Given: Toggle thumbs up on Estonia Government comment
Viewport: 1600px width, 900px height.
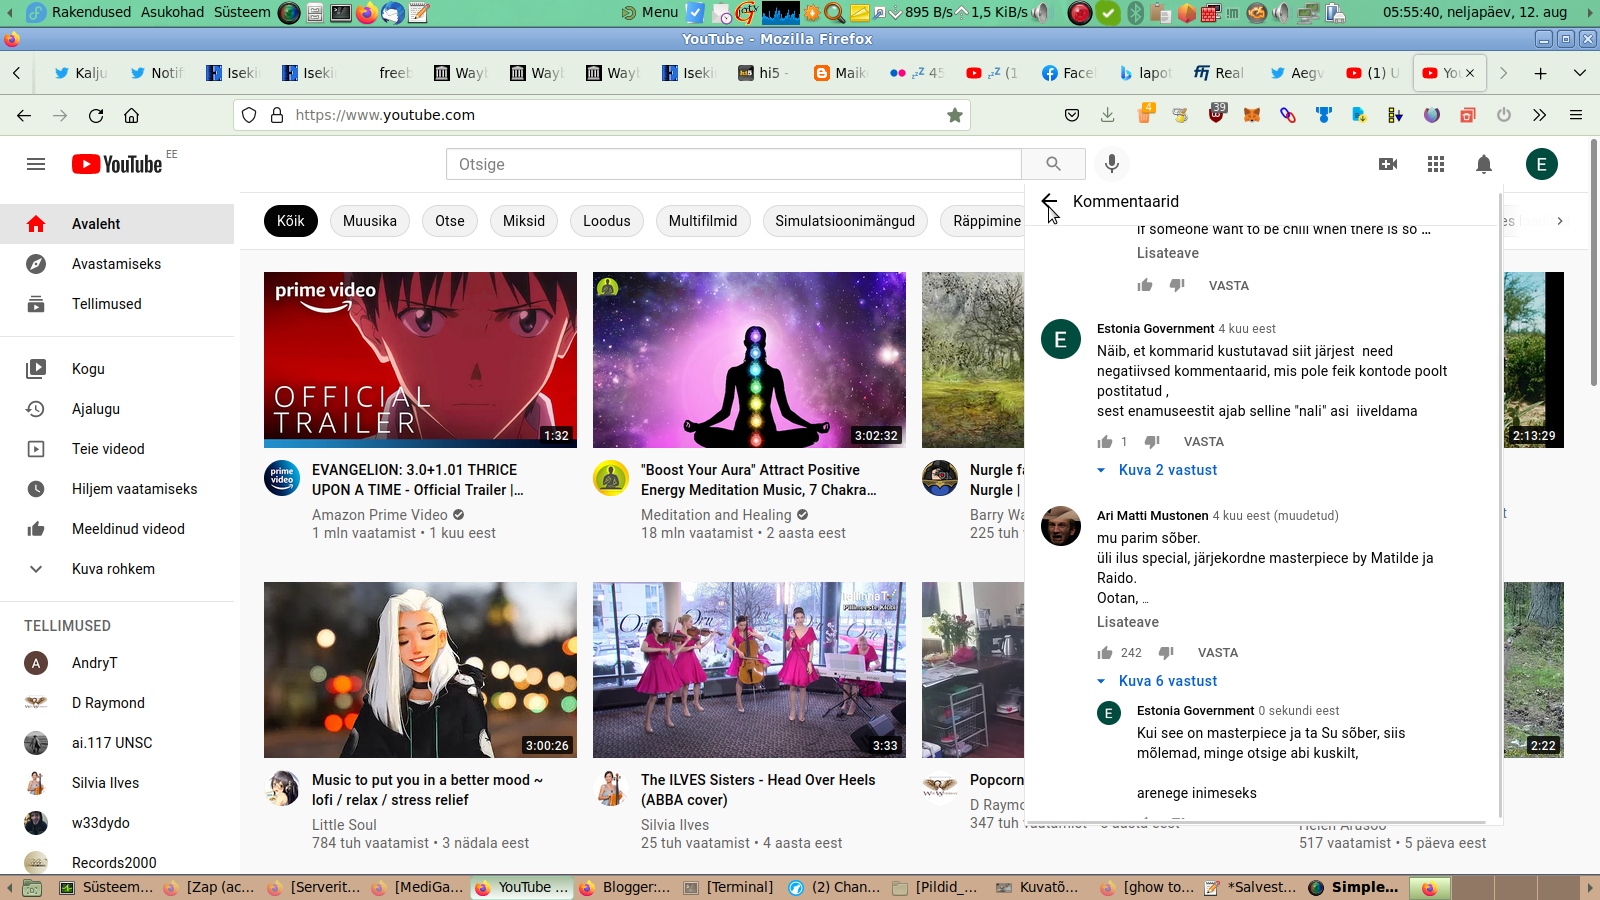Looking at the screenshot, I should (1105, 442).
